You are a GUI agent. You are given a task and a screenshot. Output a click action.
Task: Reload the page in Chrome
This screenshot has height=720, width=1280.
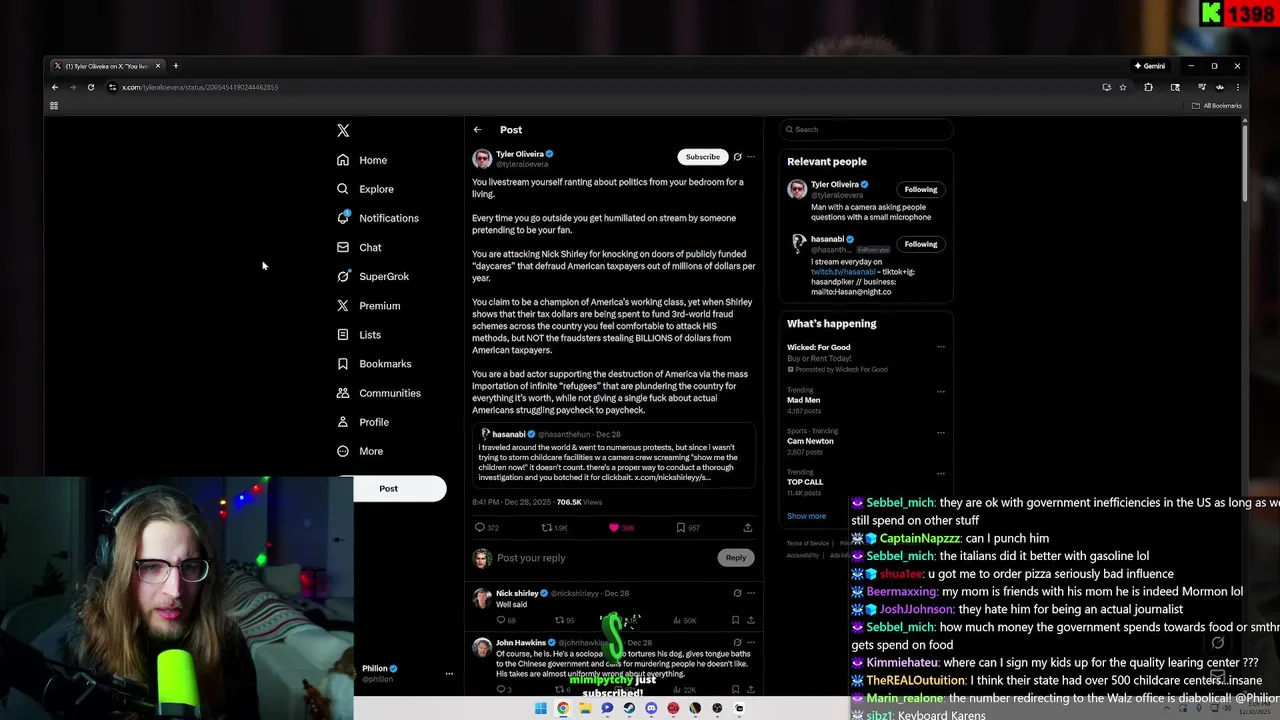click(x=90, y=87)
